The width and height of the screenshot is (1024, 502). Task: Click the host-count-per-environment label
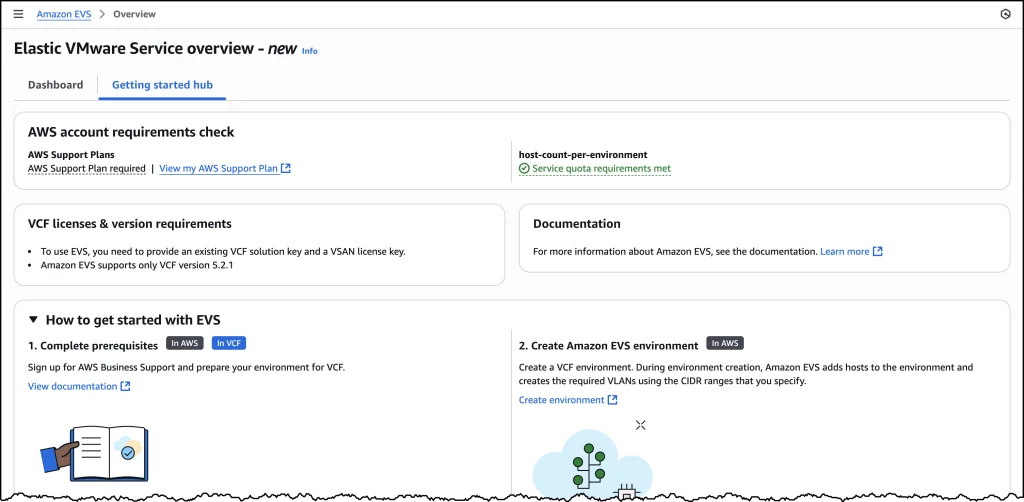click(583, 155)
